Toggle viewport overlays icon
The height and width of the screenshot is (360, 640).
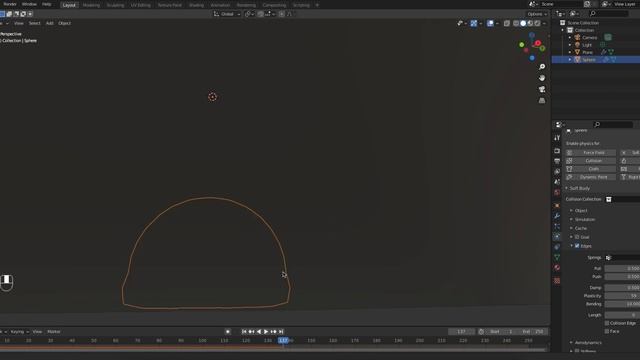click(490, 23)
